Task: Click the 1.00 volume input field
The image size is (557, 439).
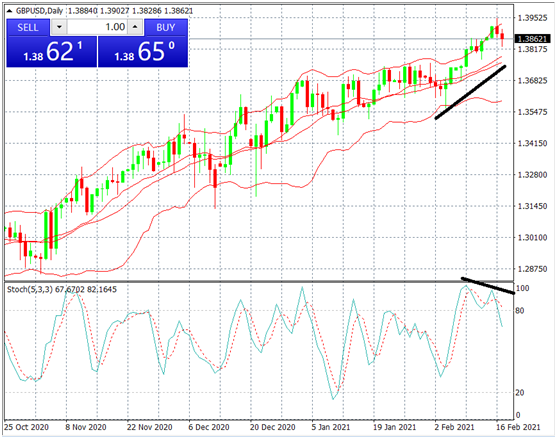Action: pos(97,27)
